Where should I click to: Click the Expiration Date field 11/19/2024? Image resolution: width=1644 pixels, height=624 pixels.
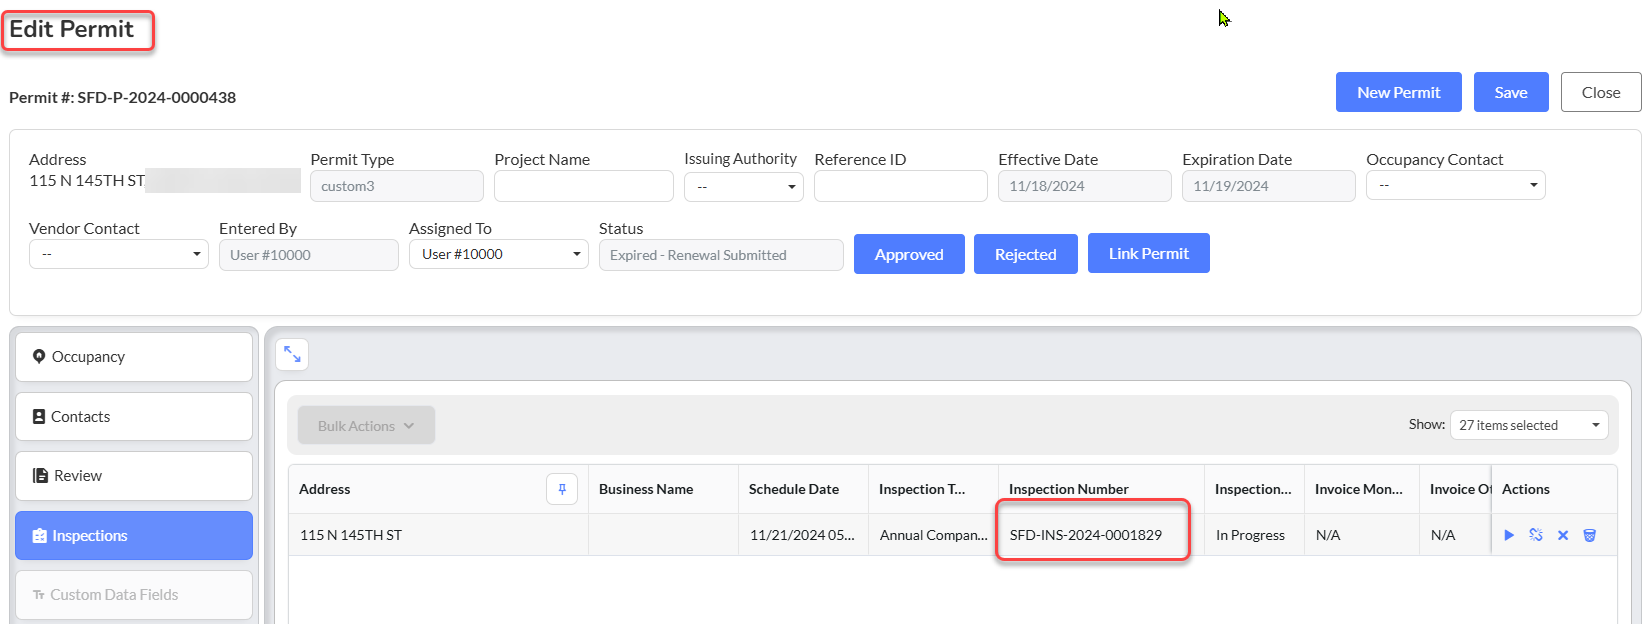point(1269,186)
